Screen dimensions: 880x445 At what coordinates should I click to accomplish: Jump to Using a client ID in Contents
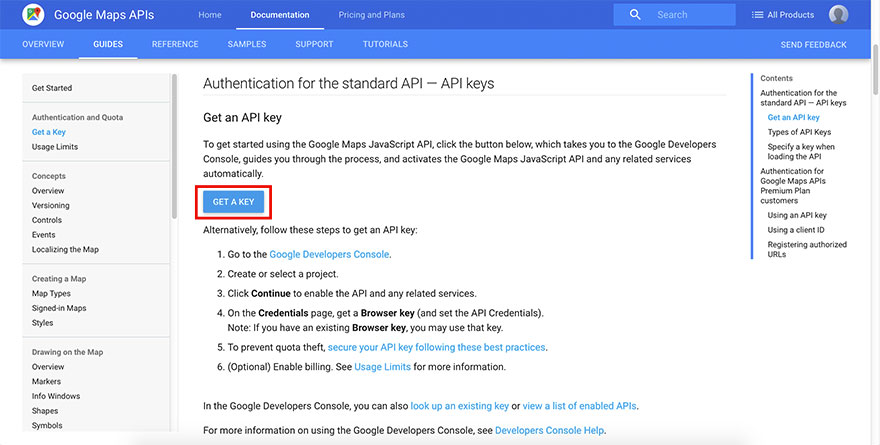click(x=796, y=230)
